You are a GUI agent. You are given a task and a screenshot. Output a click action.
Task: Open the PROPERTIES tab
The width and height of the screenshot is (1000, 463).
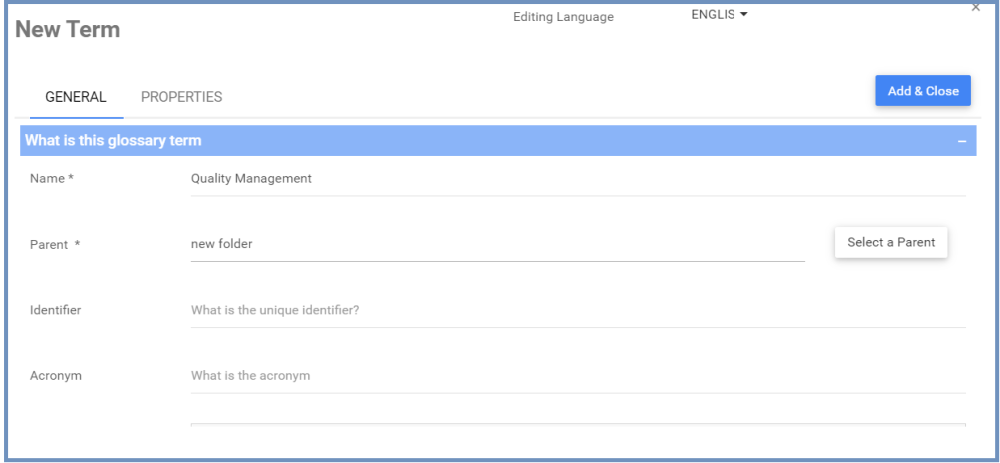(x=181, y=97)
